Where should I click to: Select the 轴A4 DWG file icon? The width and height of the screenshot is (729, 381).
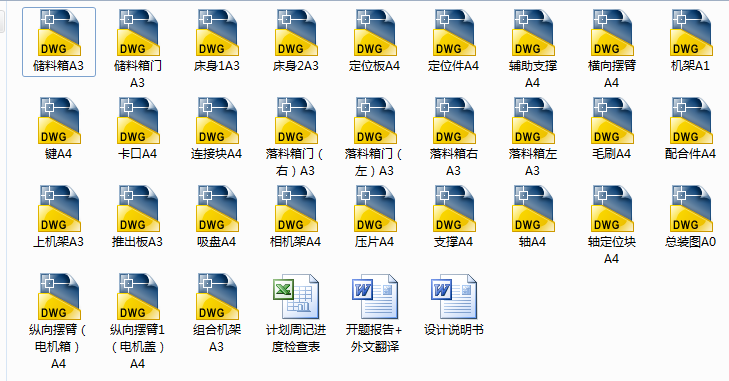[533, 208]
